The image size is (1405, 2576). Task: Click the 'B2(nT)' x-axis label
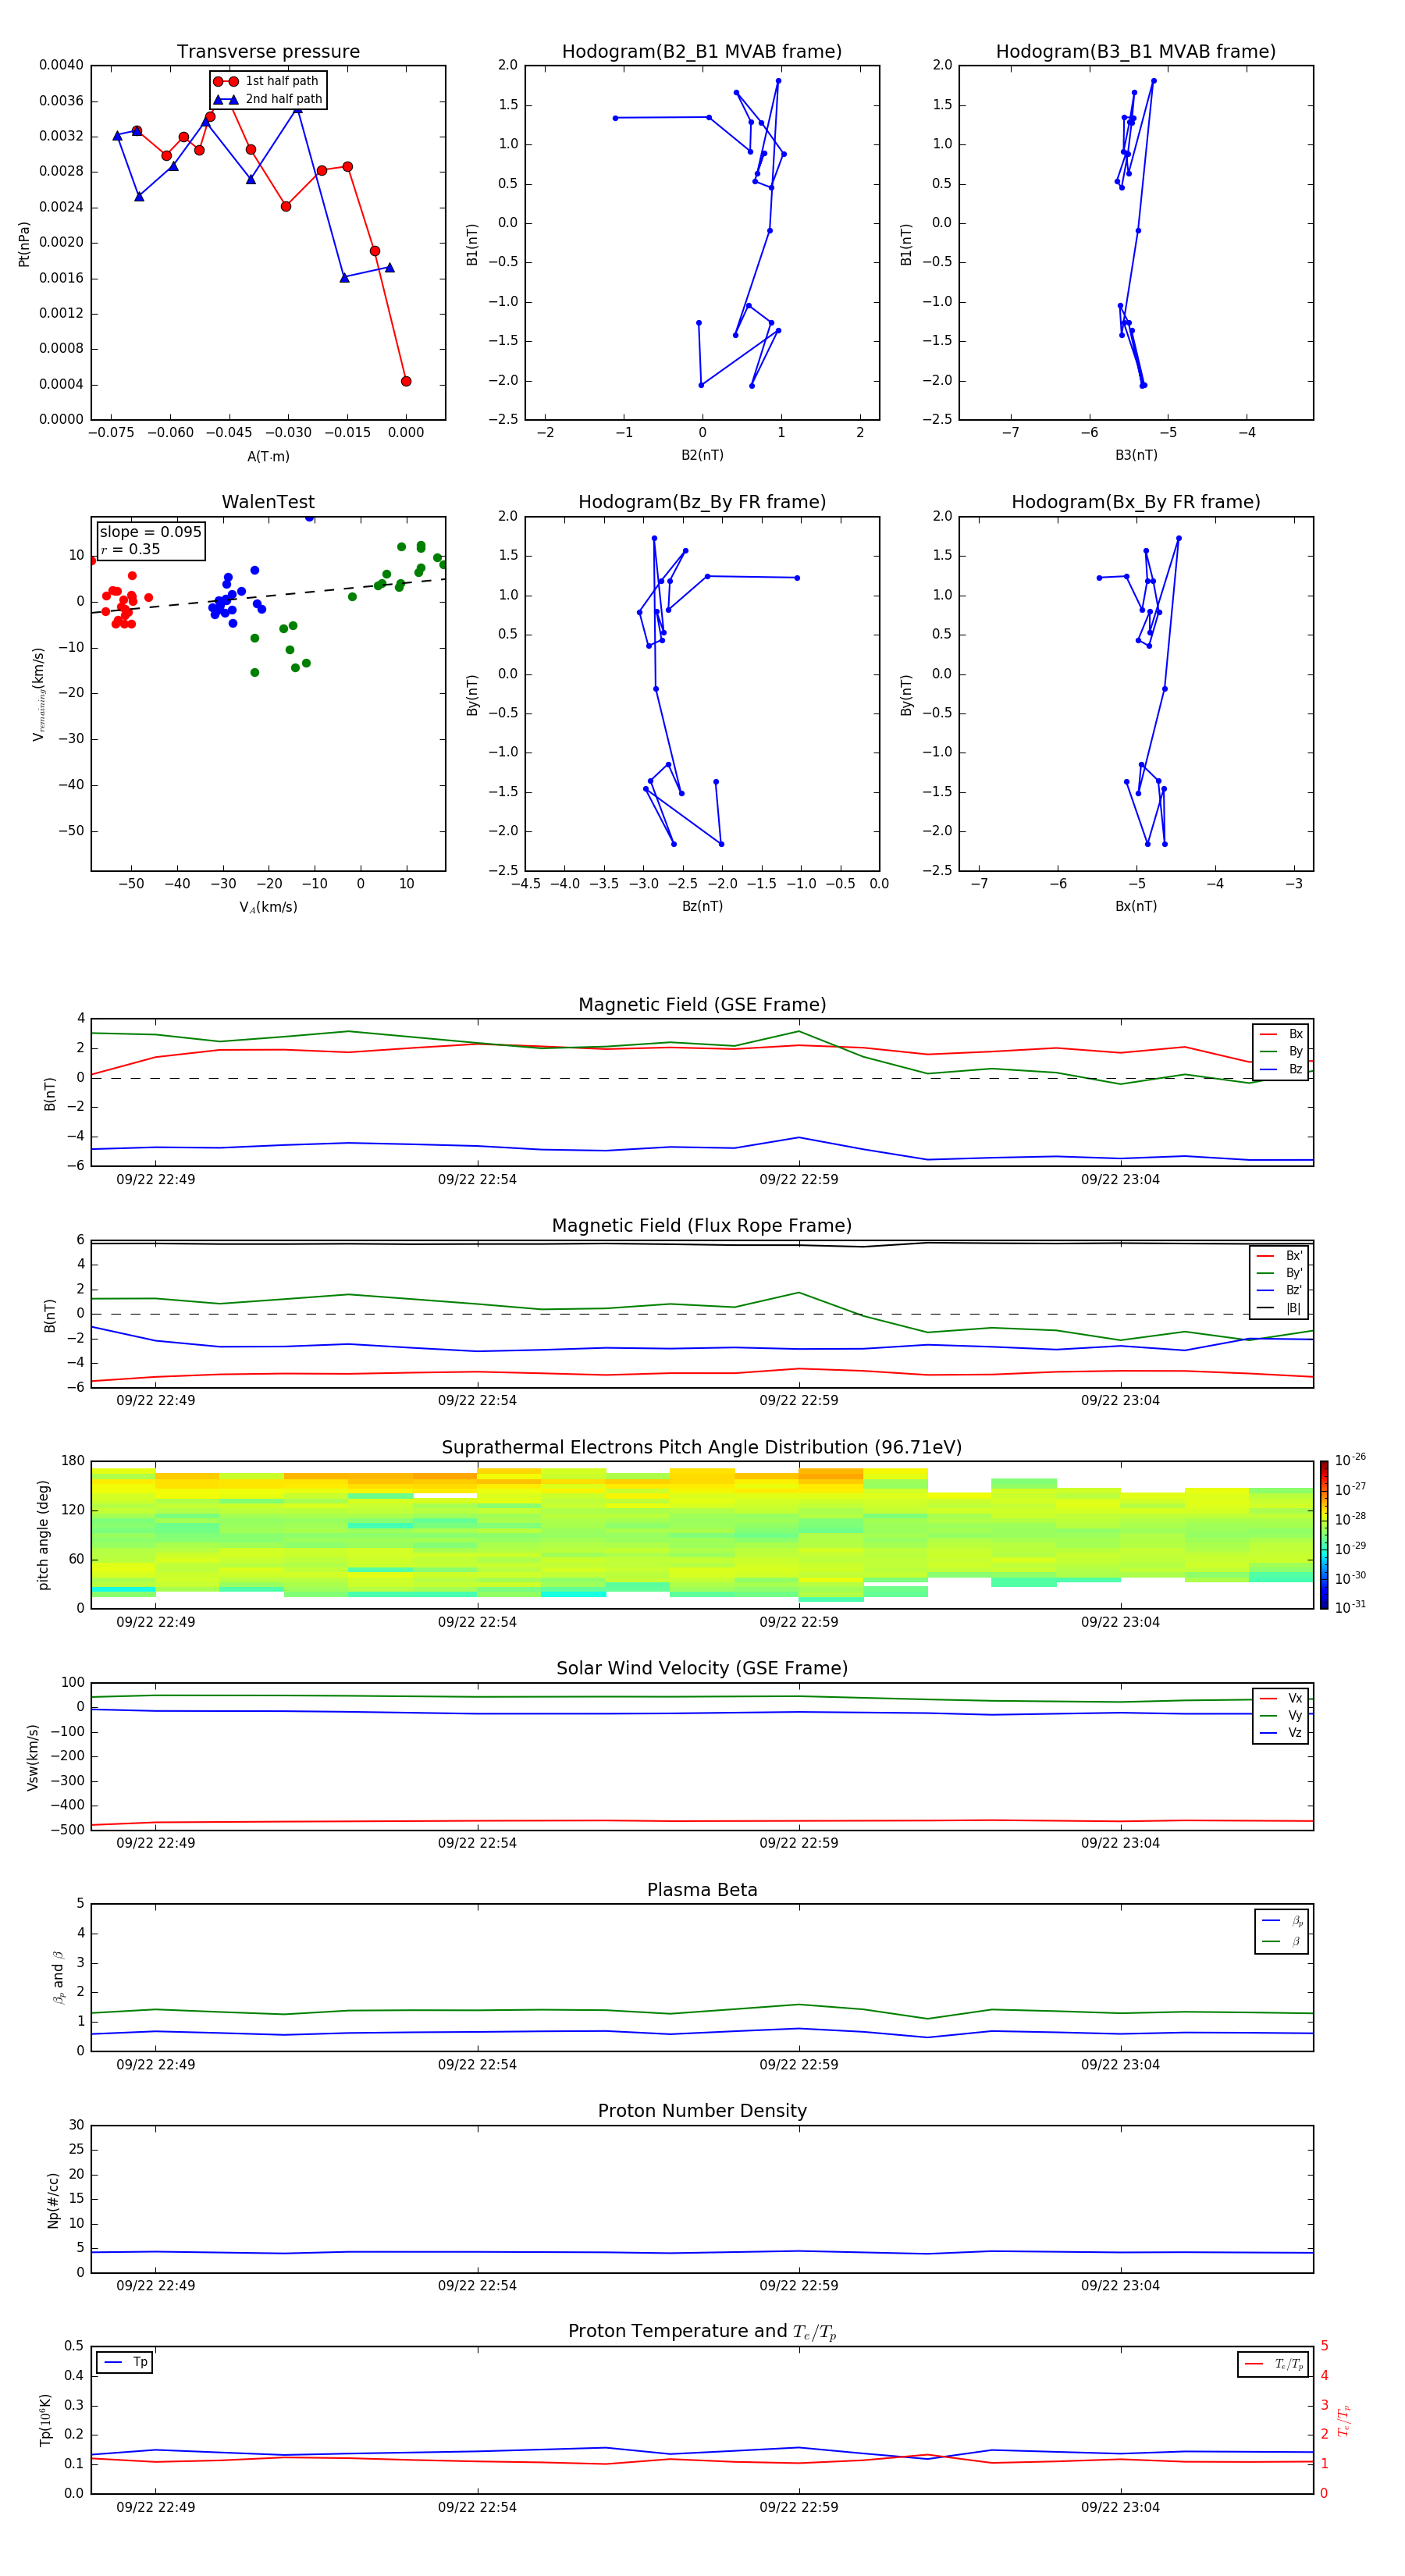coord(702,455)
